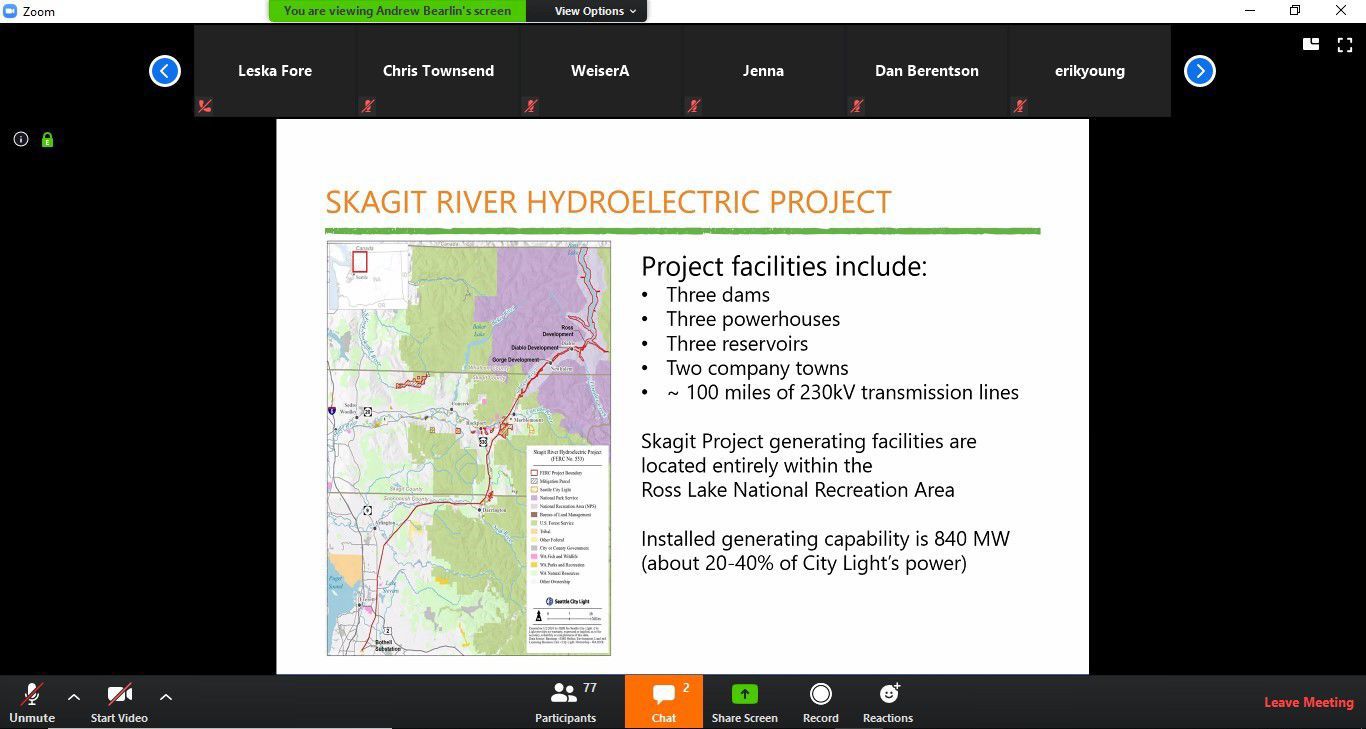Click muted mic icon on Dan Berentson tile
This screenshot has width=1366, height=729.
click(857, 106)
